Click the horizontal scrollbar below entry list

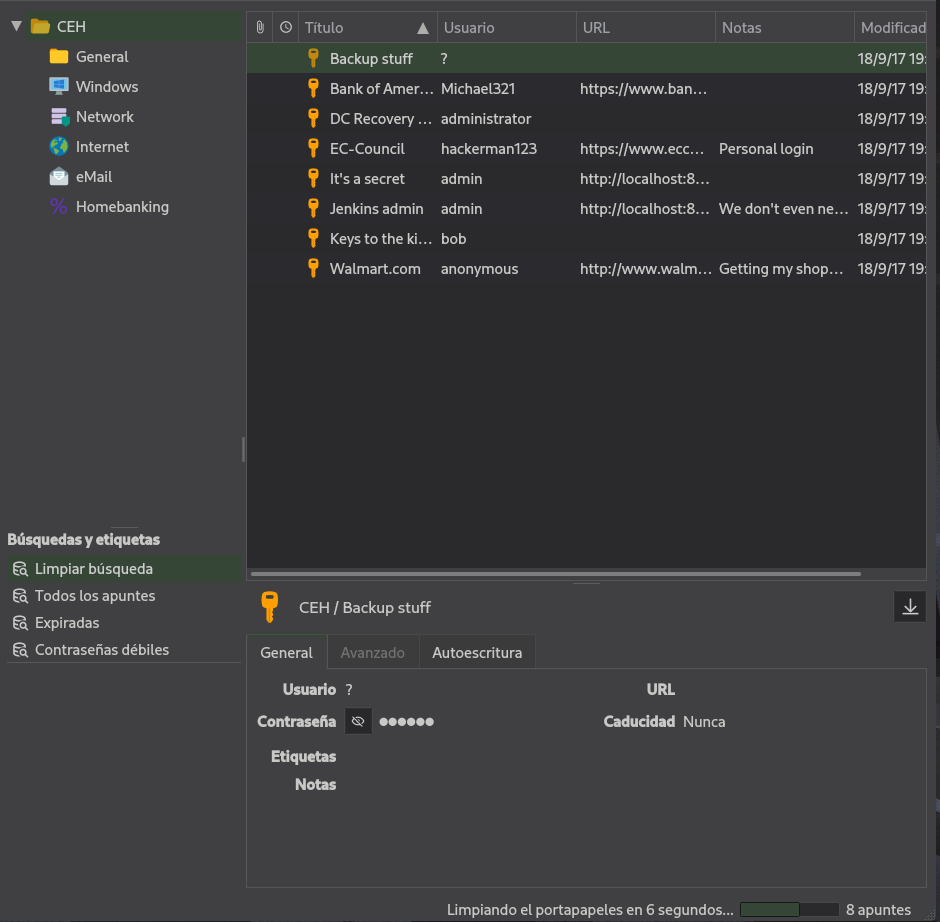[556, 574]
